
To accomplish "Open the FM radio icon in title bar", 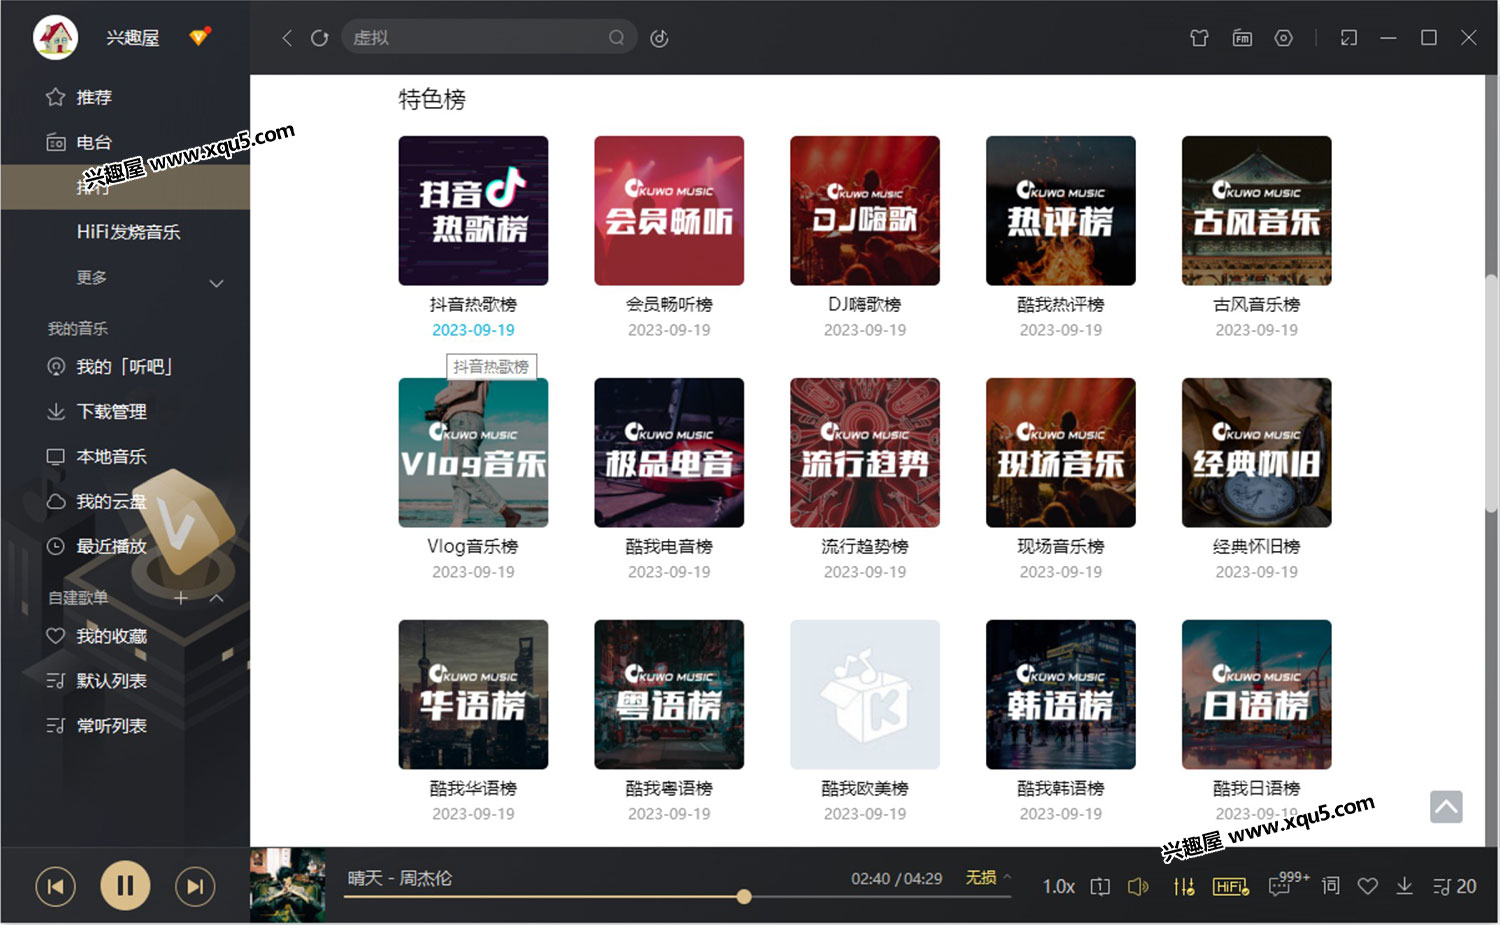I will point(1242,38).
